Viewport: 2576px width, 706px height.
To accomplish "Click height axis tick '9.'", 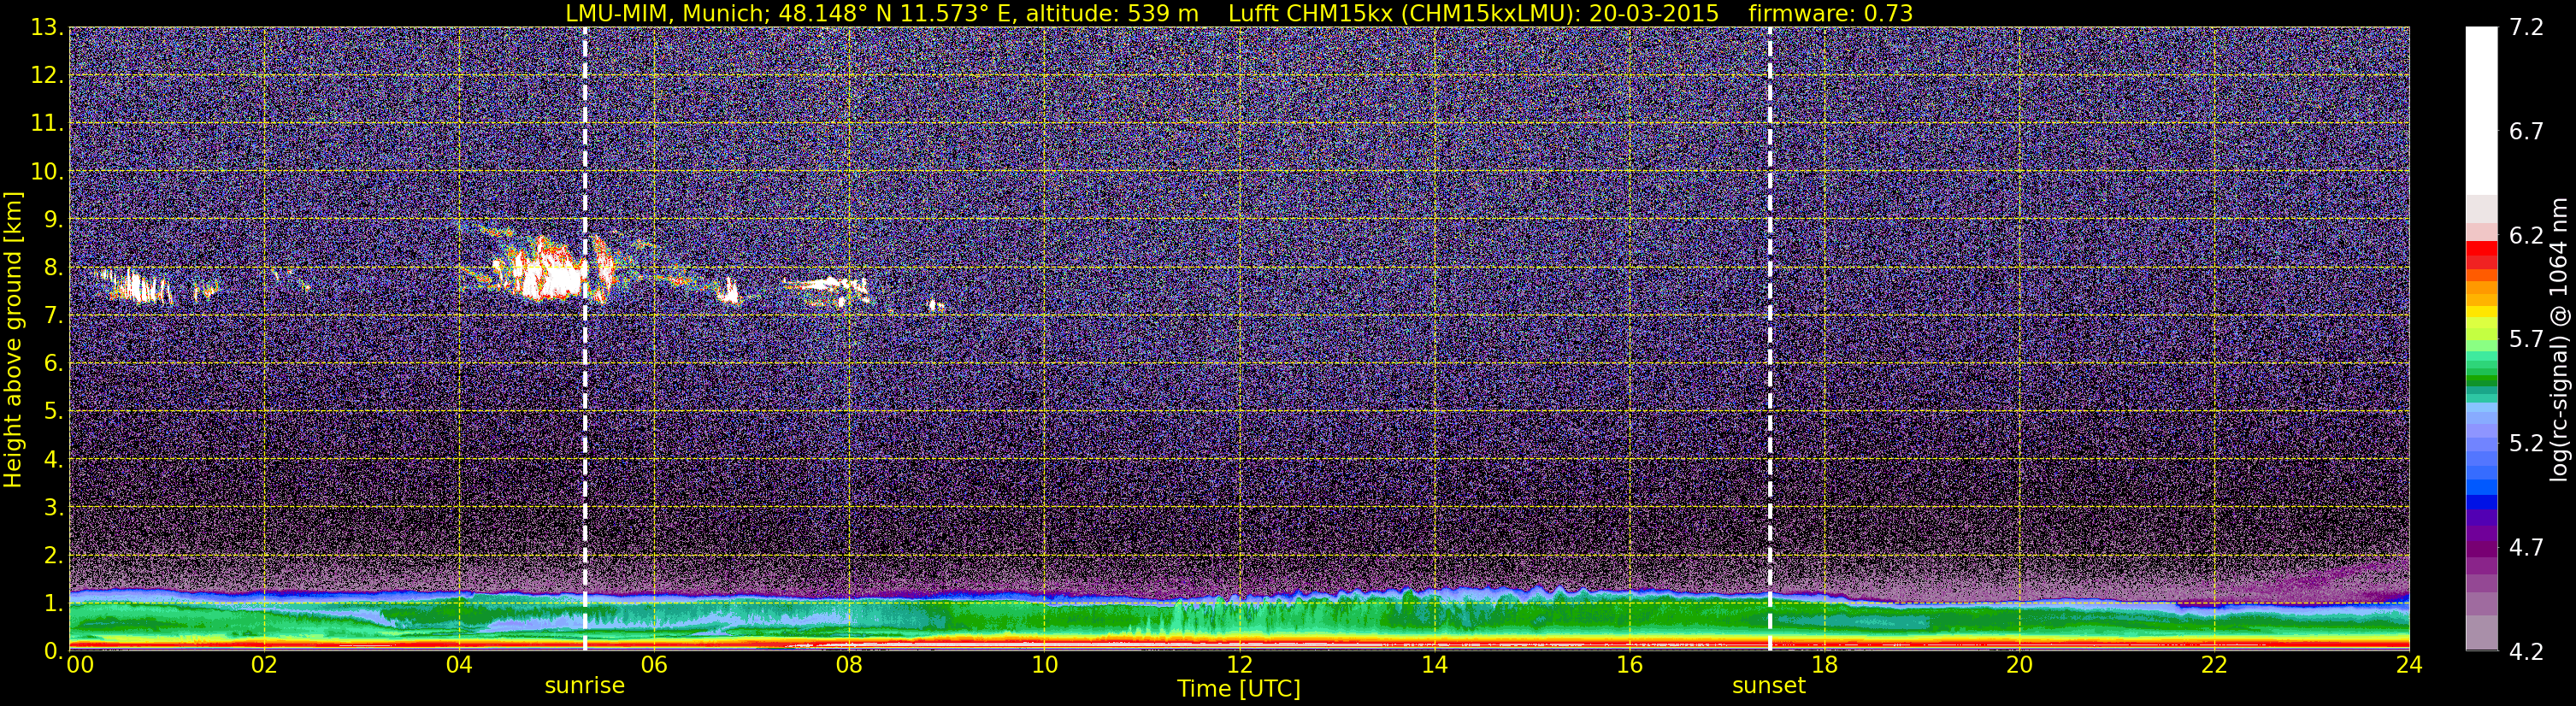I will pyautogui.click(x=53, y=220).
